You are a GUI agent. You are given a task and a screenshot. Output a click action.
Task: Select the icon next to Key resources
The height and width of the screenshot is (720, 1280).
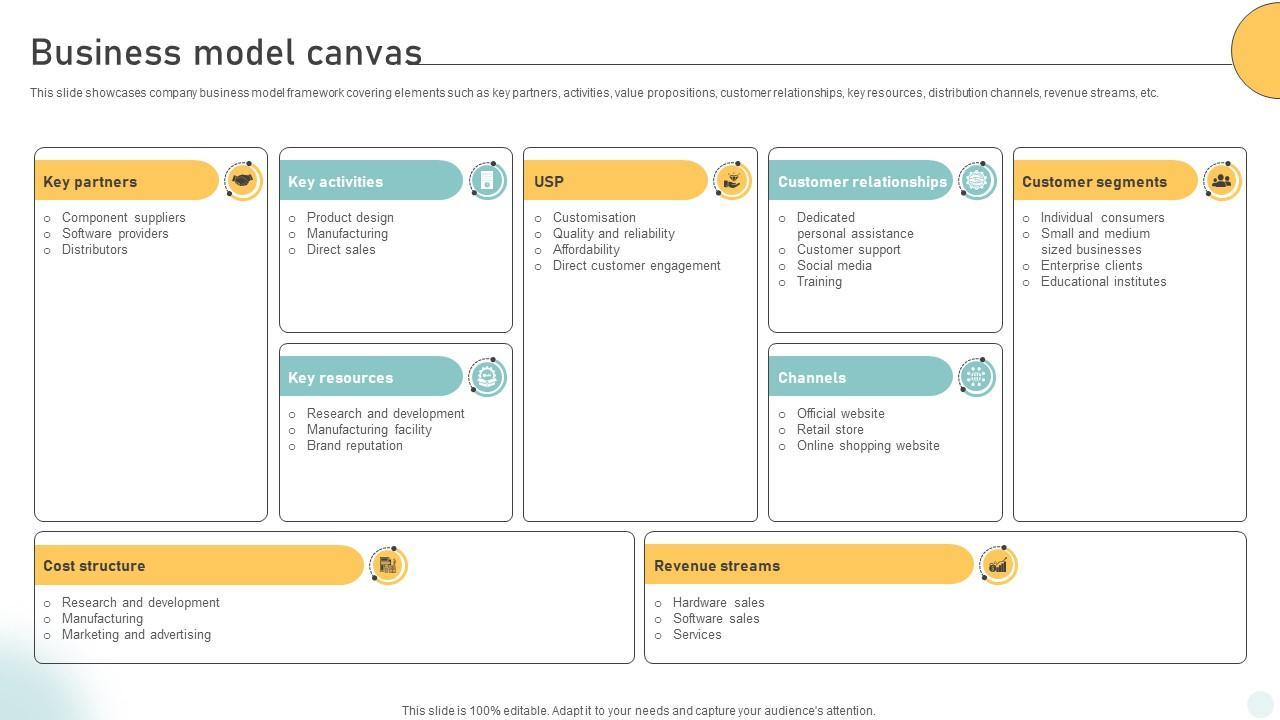tap(487, 377)
